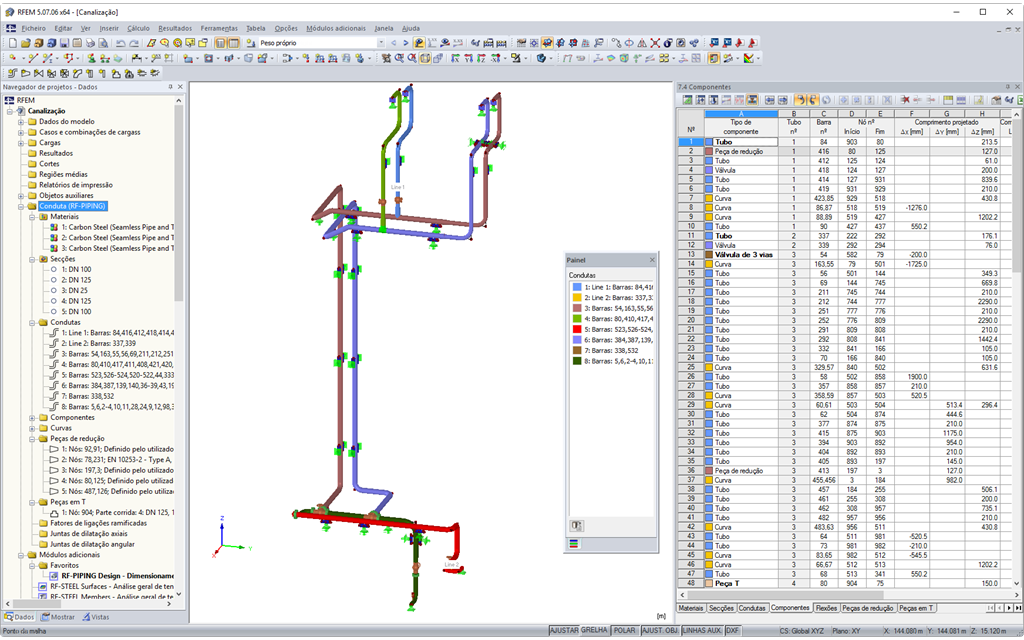Toggle the transparent display mode icon
This screenshot has width=1024, height=640.
click(424, 58)
